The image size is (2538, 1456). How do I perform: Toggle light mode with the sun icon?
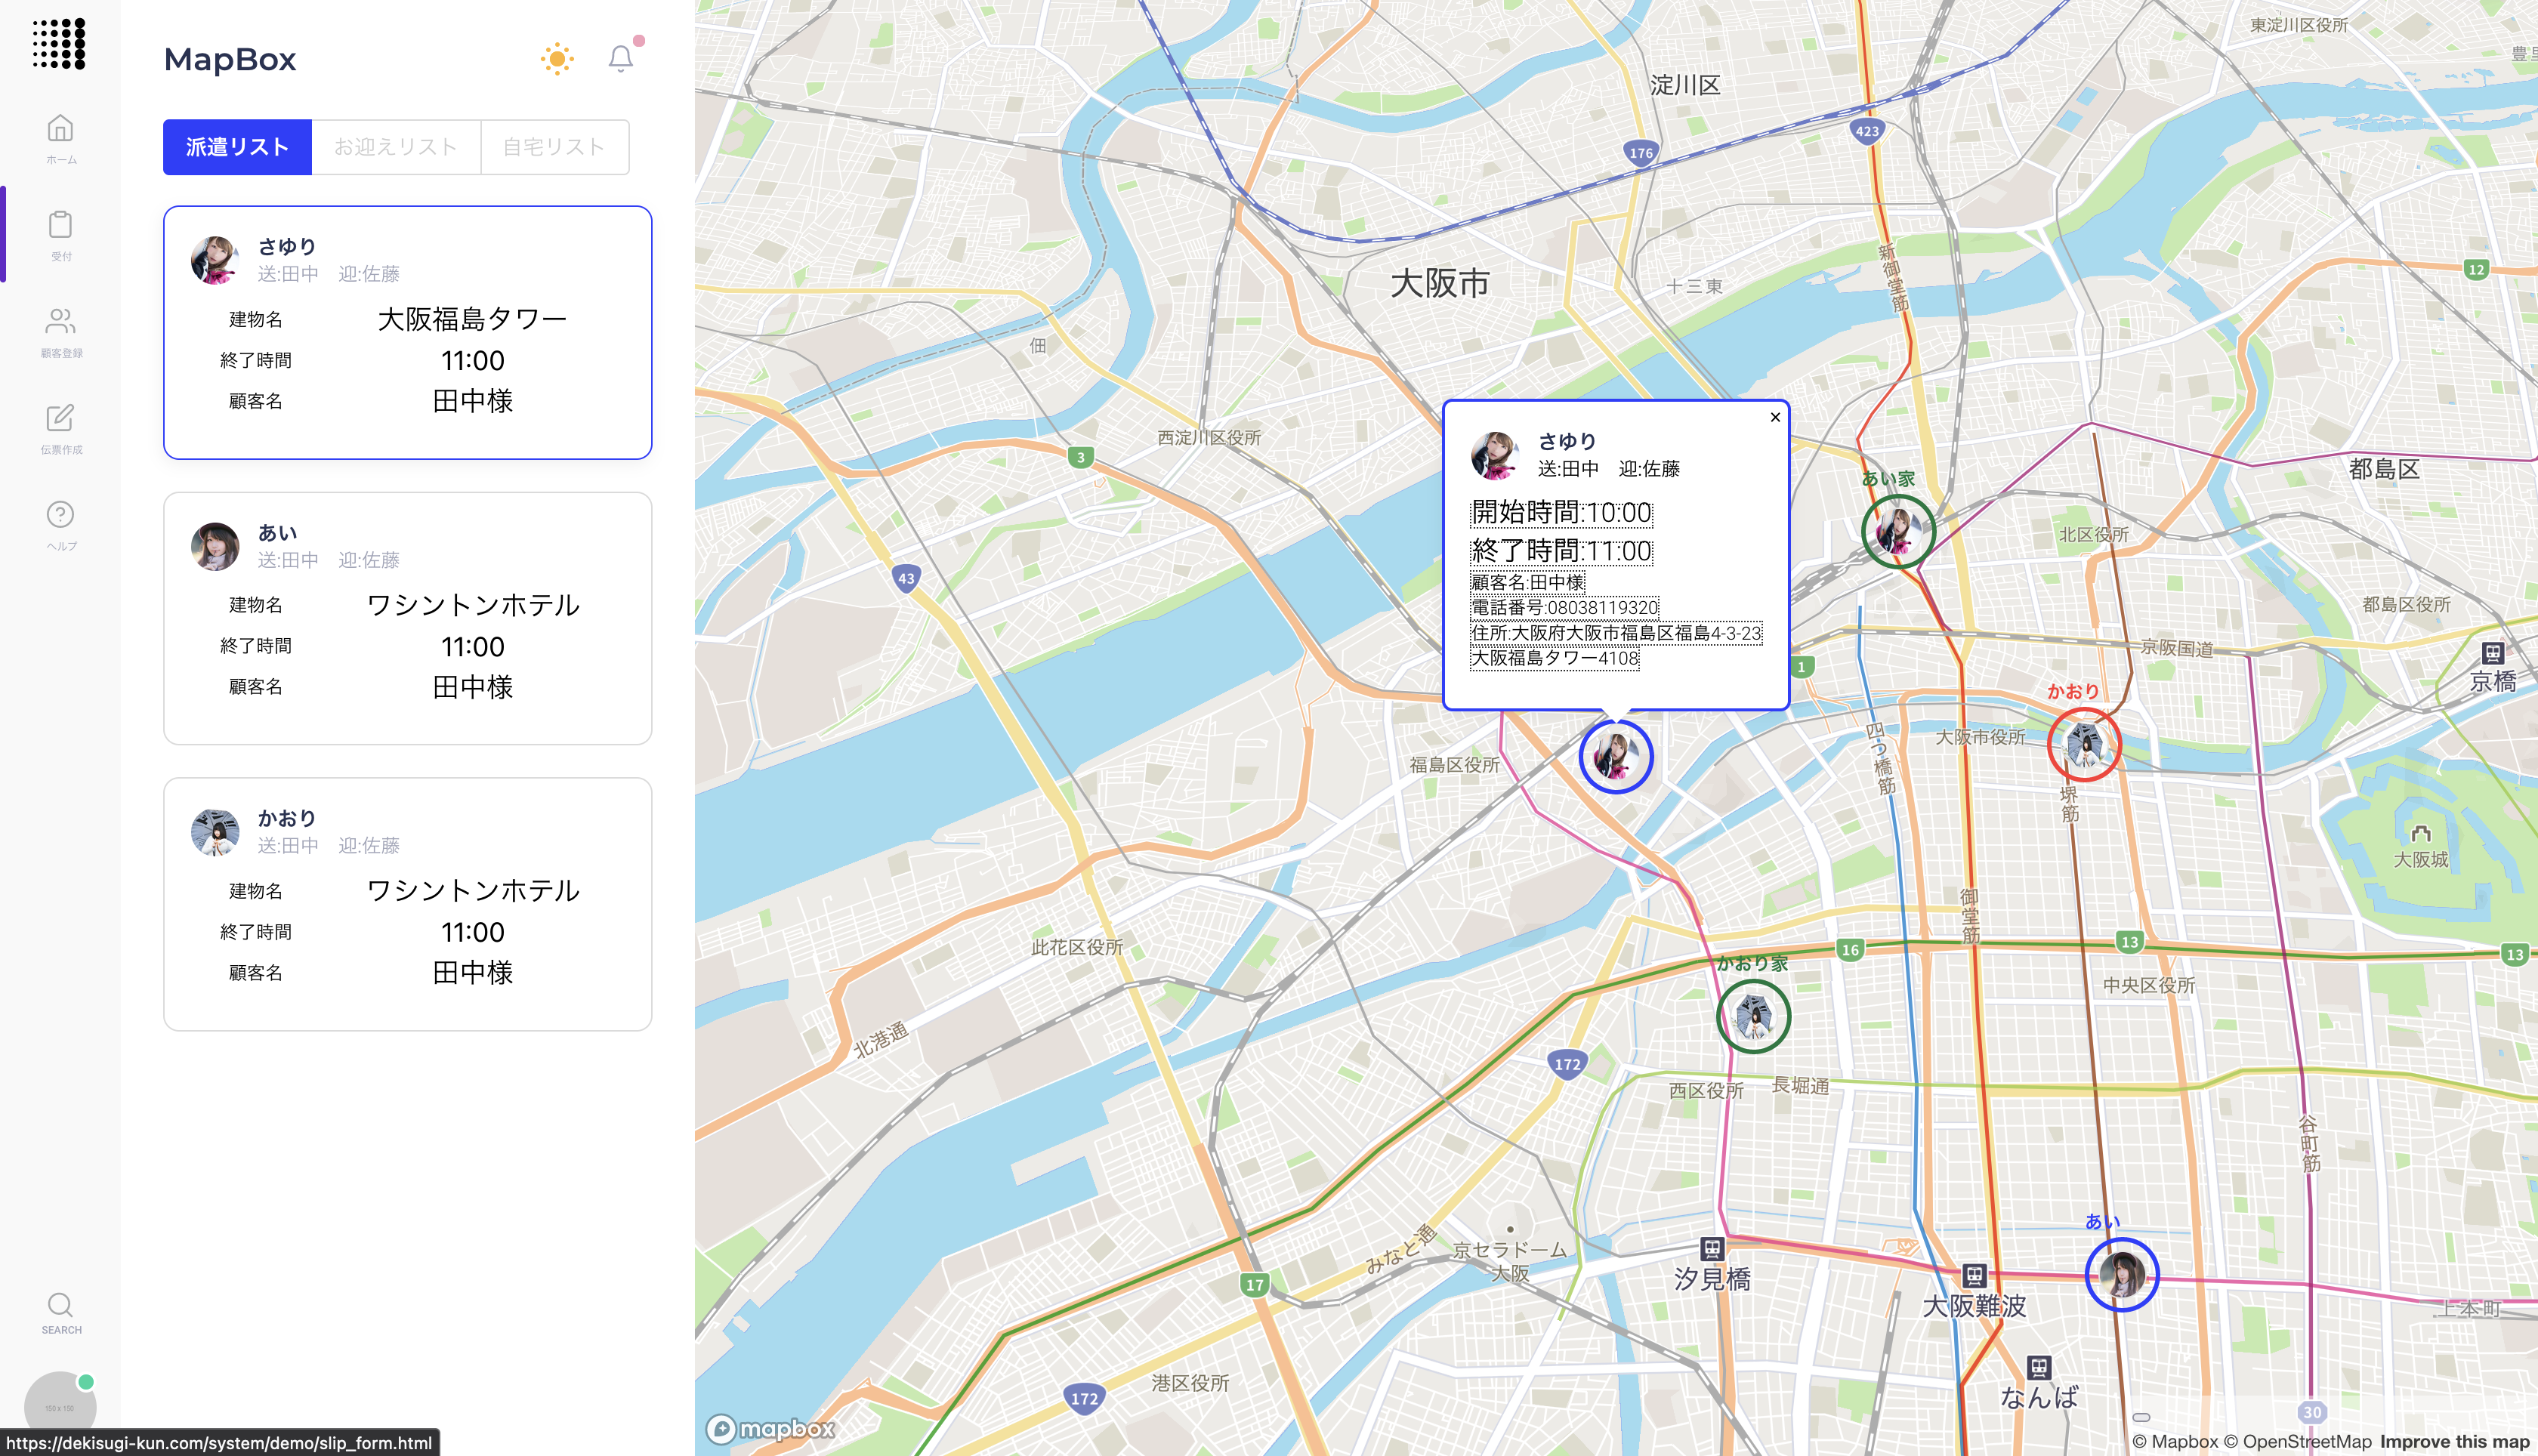coord(557,58)
